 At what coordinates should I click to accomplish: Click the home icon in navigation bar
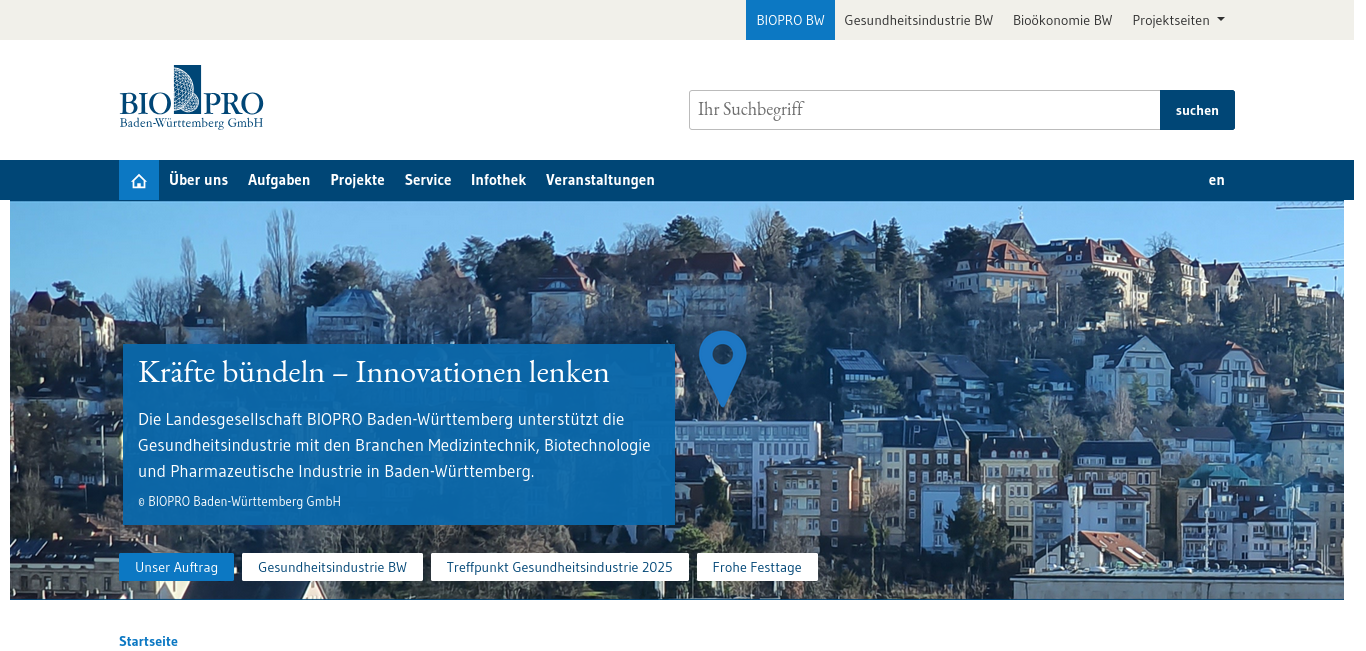pyautogui.click(x=139, y=180)
